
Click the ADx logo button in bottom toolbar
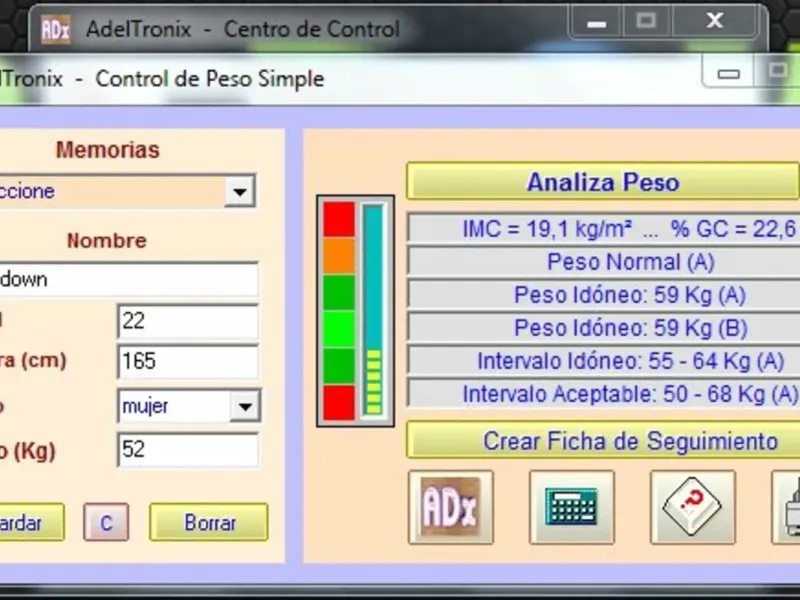451,507
